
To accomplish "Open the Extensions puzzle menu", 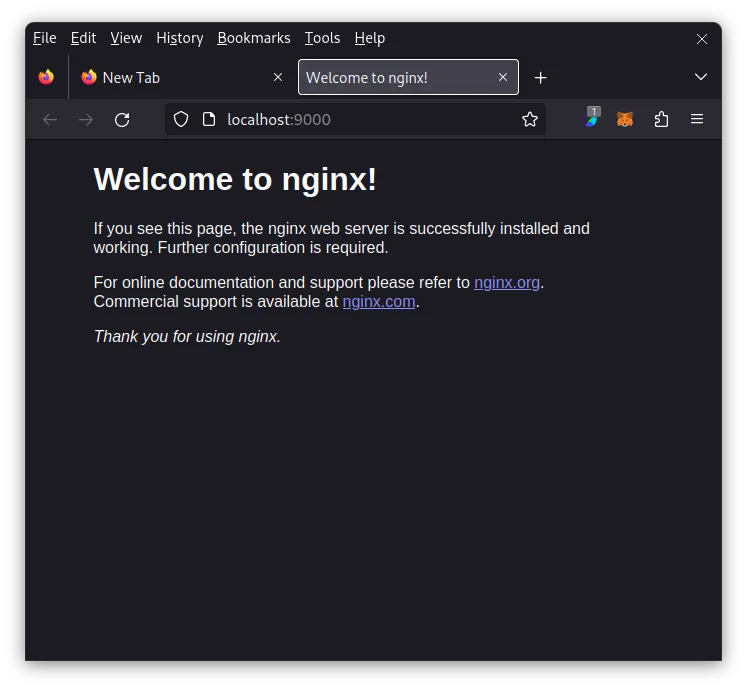I will [x=661, y=119].
